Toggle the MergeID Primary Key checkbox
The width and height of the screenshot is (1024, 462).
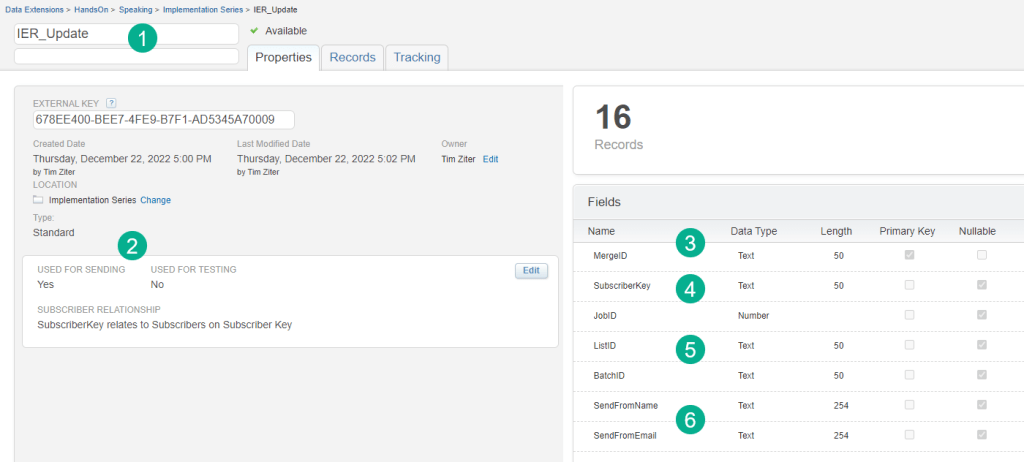pyautogui.click(x=908, y=255)
